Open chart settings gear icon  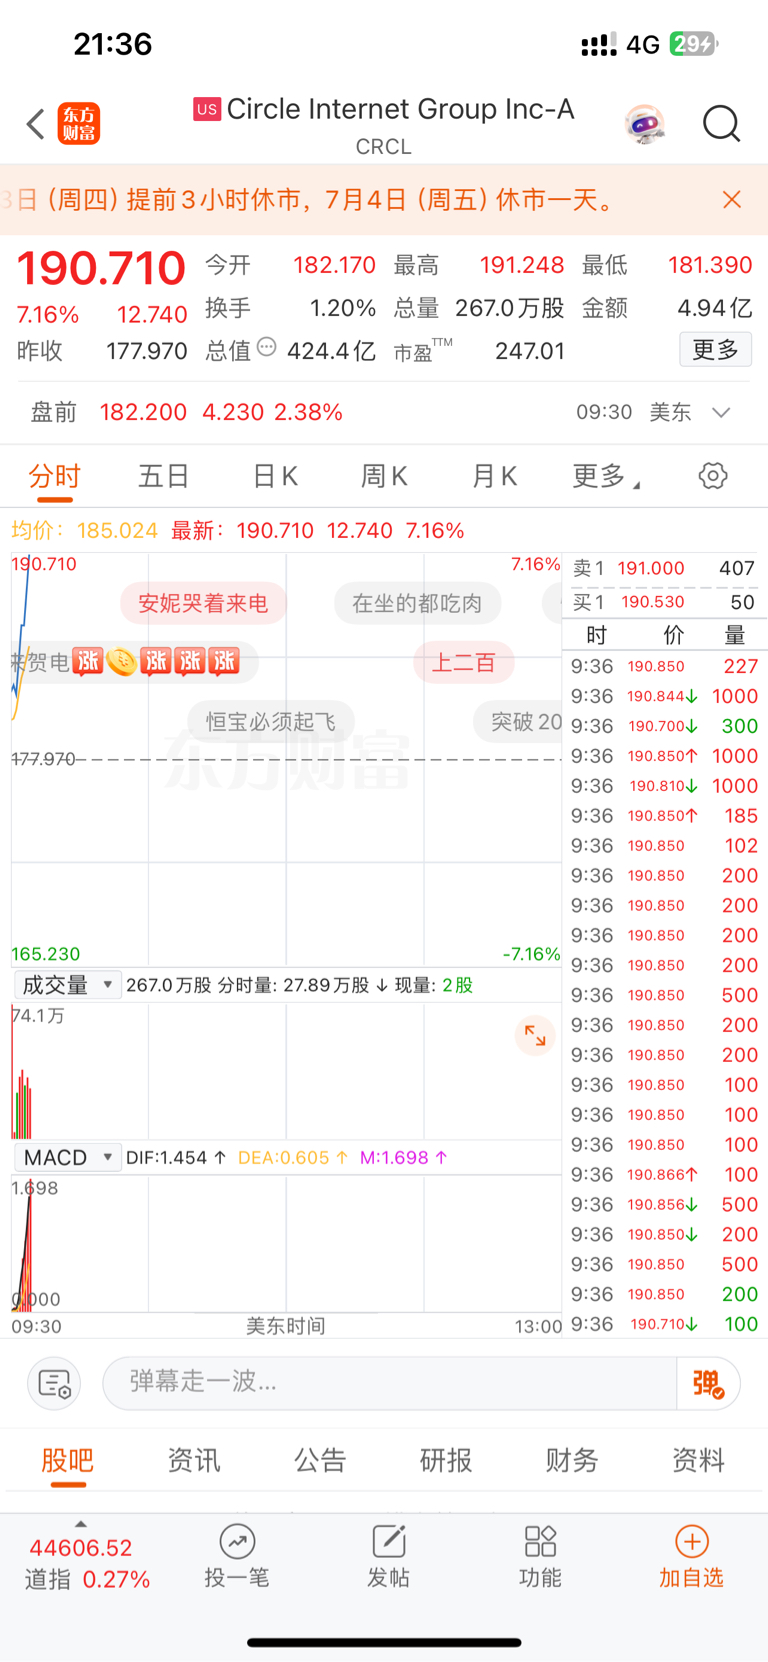point(713,476)
